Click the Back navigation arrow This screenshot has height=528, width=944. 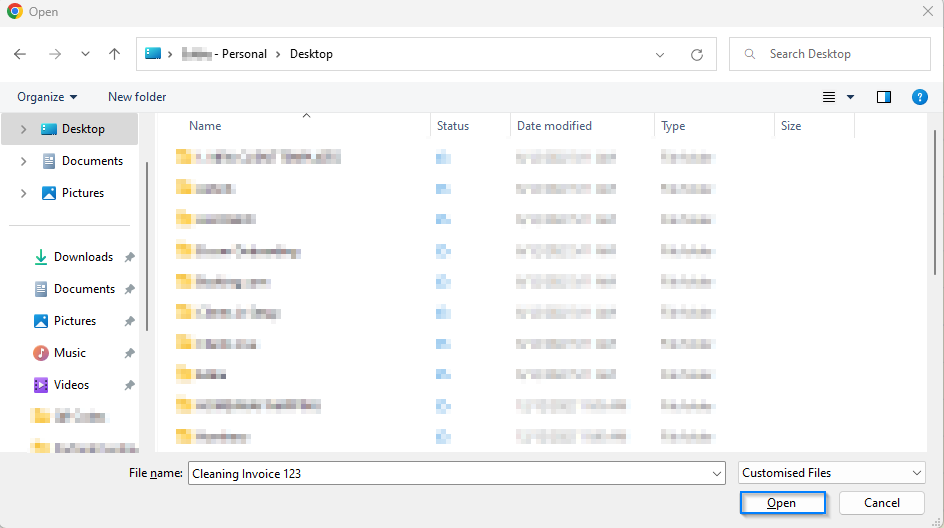click(x=21, y=54)
